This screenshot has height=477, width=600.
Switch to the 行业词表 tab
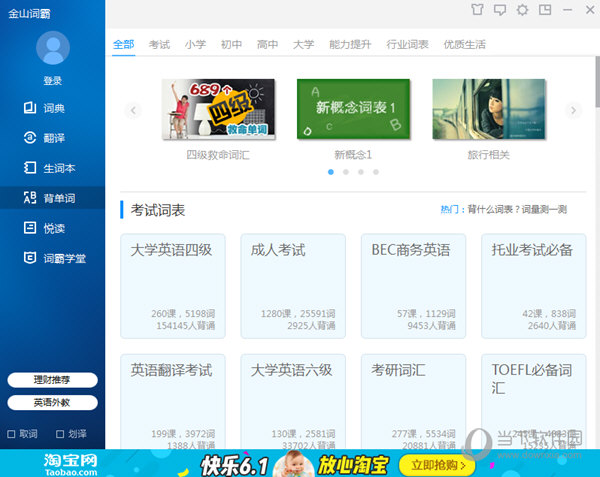(x=407, y=44)
